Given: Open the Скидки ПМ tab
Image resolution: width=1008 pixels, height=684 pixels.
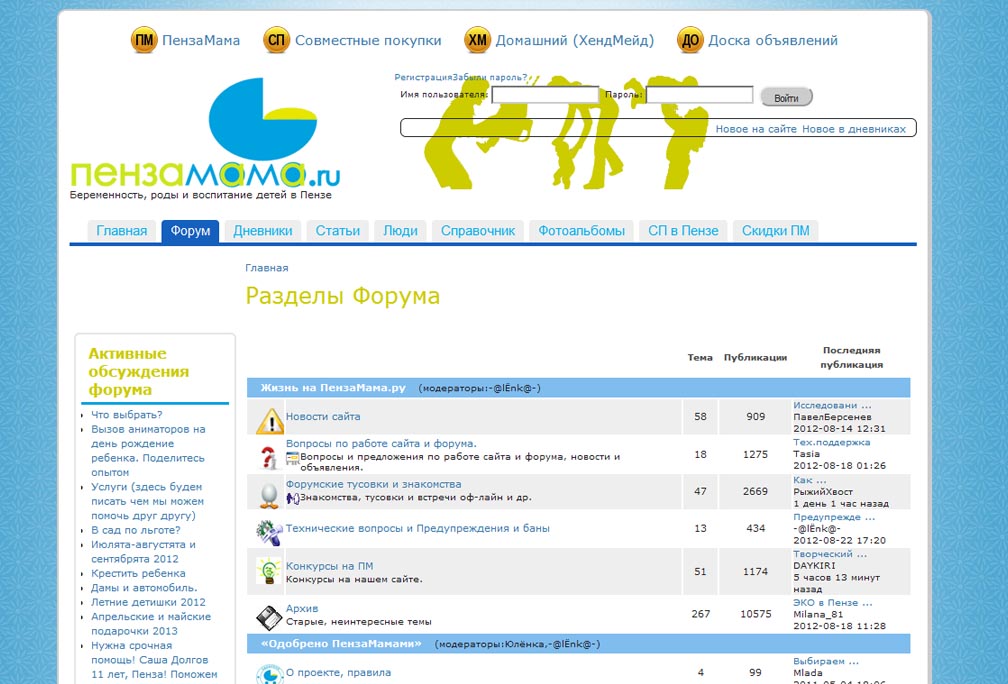Looking at the screenshot, I should point(775,231).
